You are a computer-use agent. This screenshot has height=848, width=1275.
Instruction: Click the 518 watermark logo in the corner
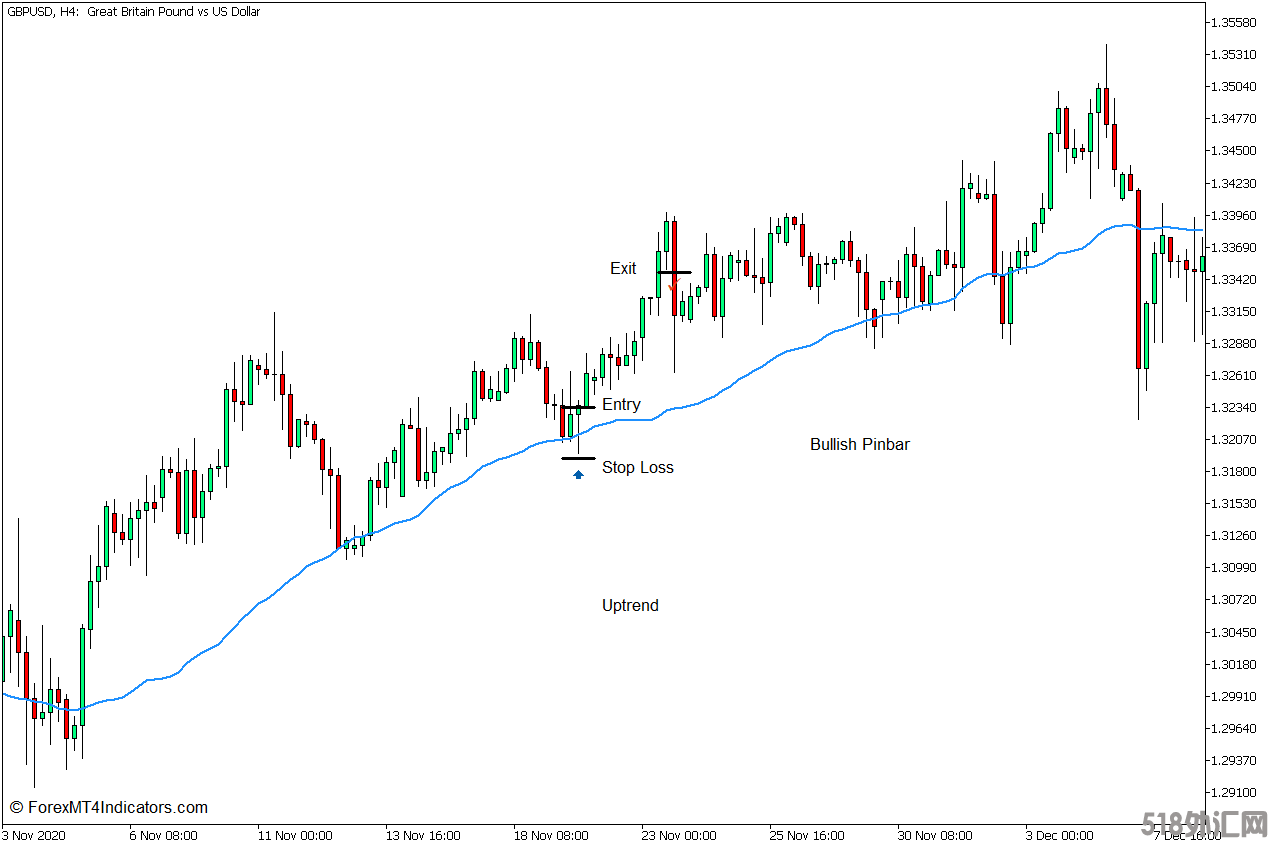(1204, 824)
